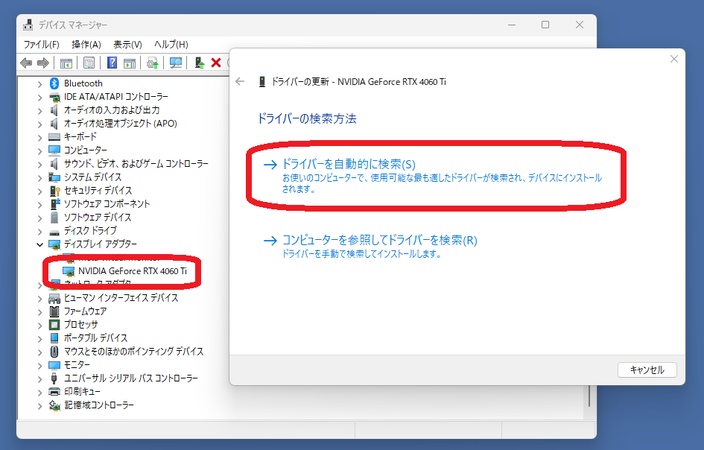Click the Forward arrow in Device Manager toolbar
This screenshot has width=704, height=450.
tap(43, 63)
